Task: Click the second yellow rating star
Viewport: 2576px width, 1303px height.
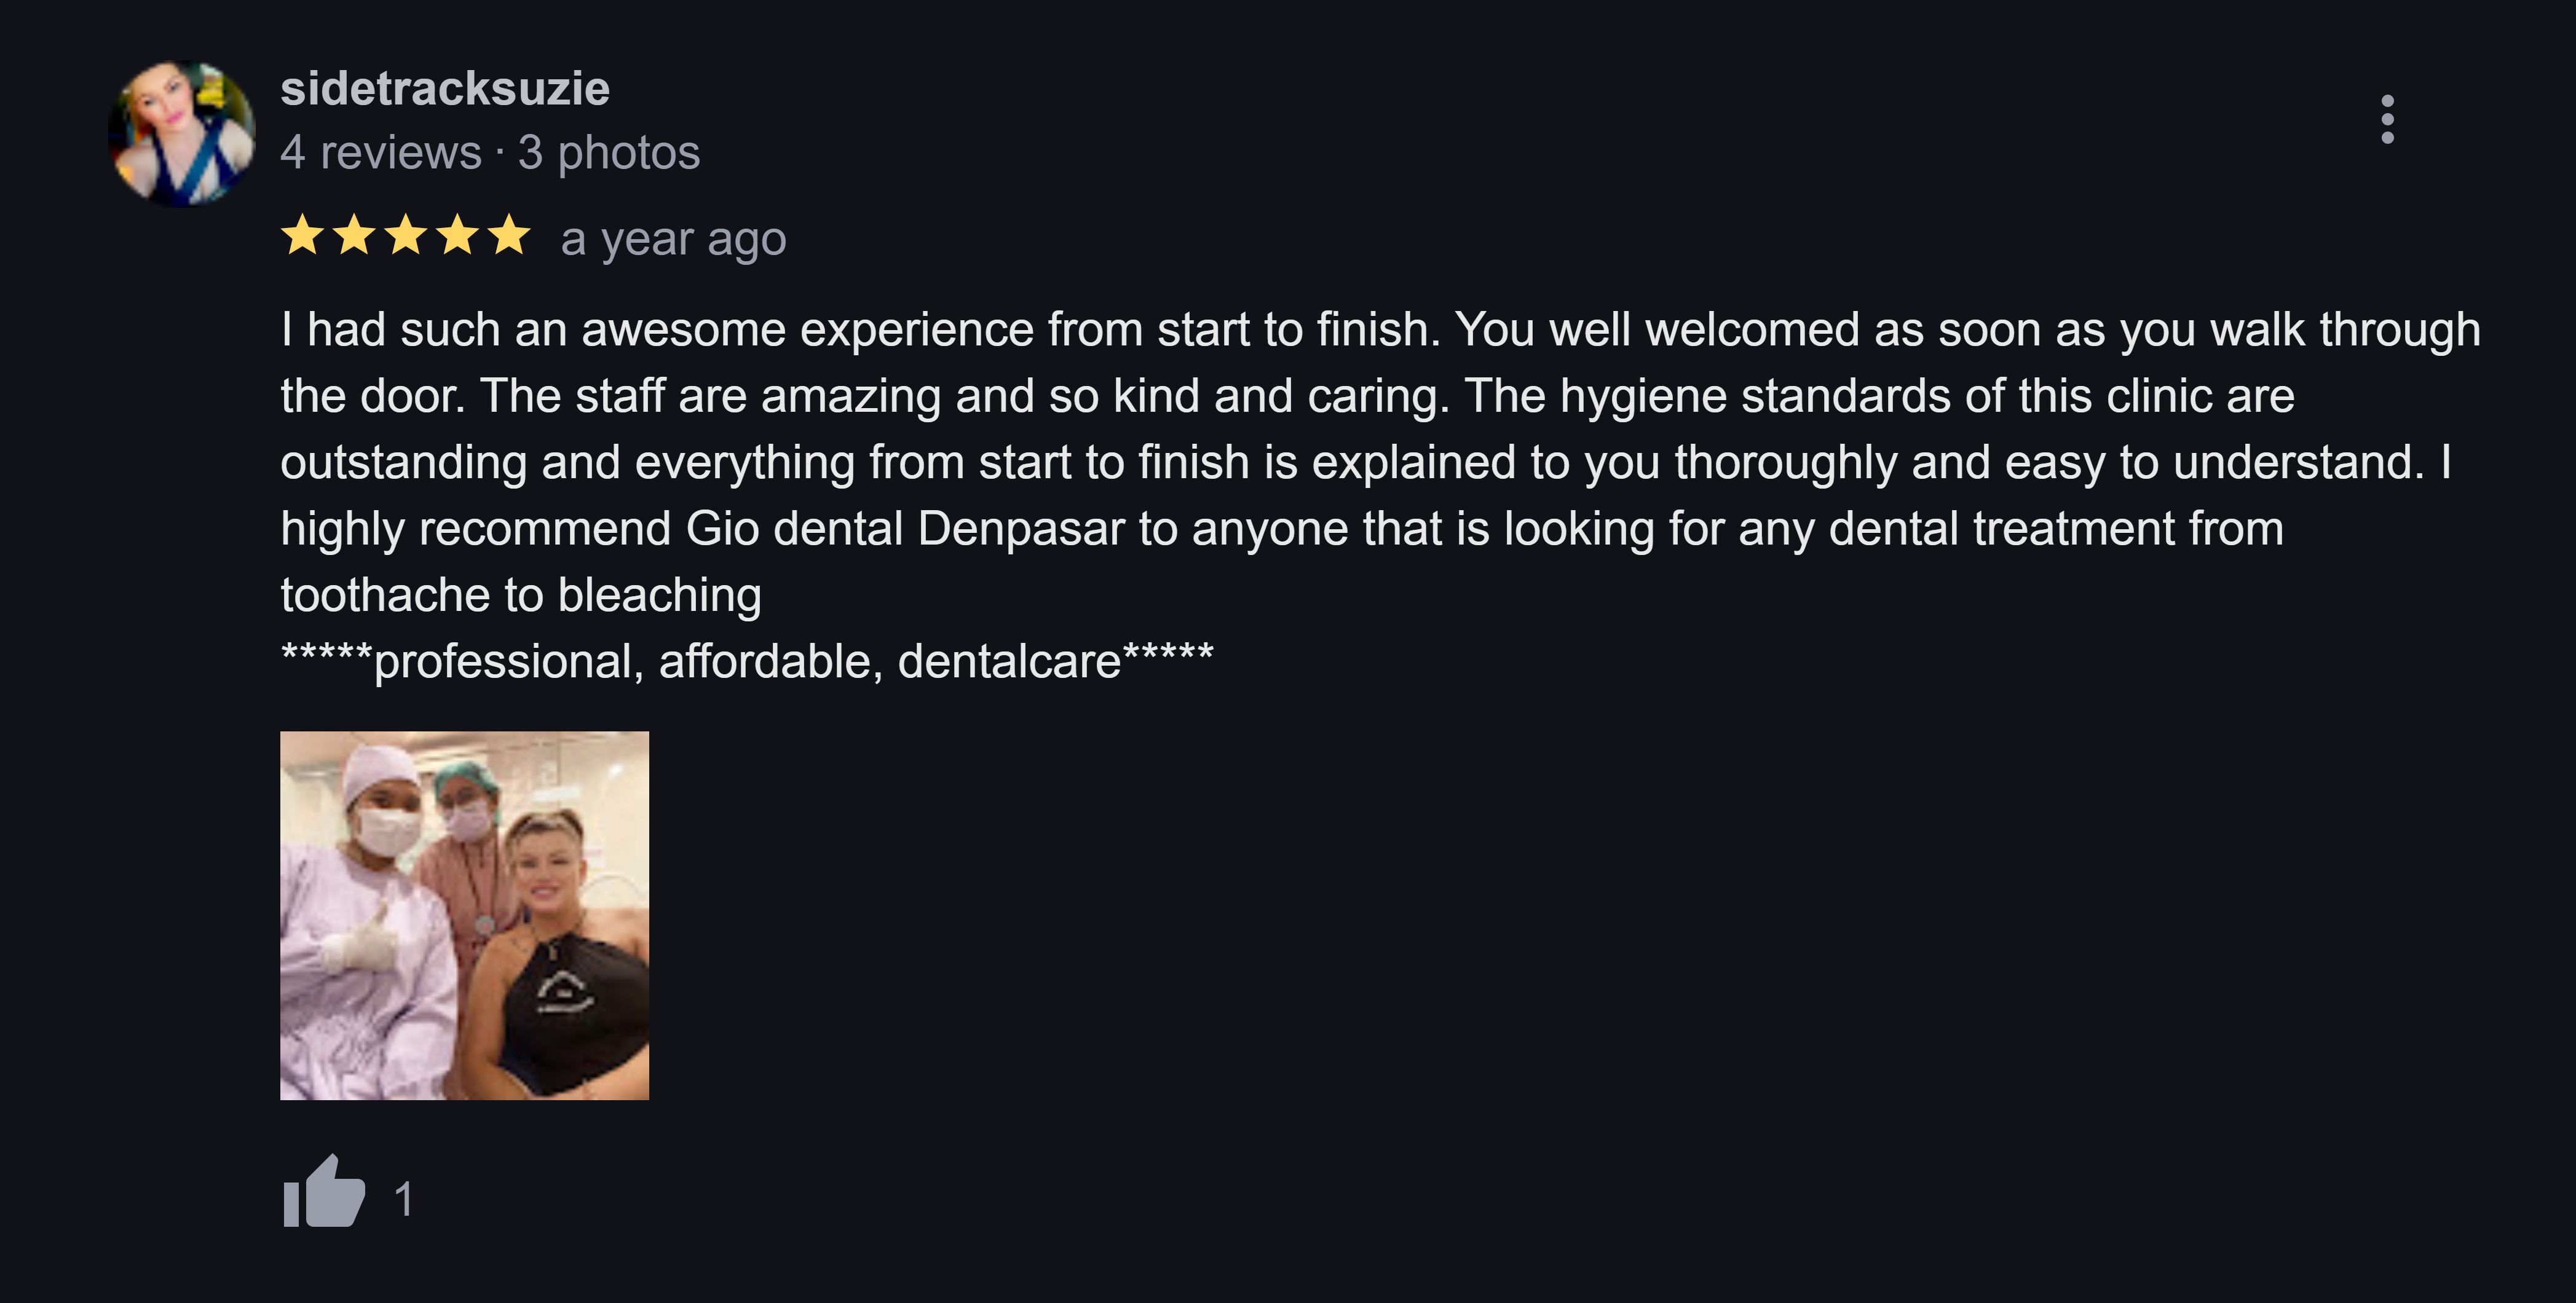Action: pos(354,236)
